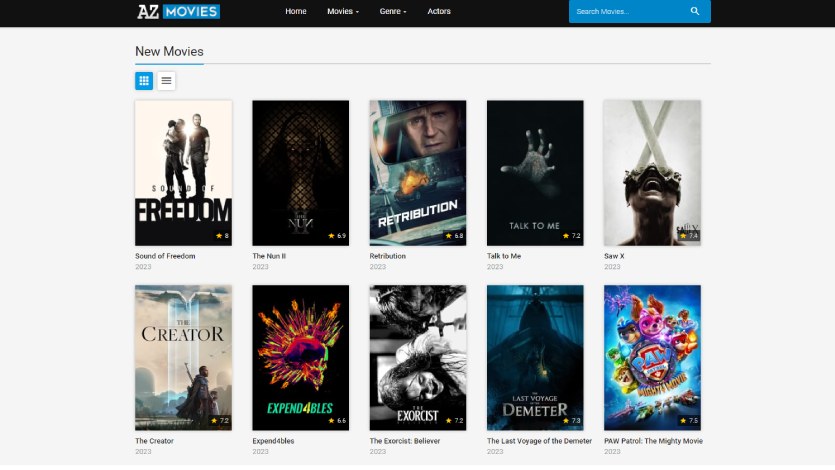Open the Talk to Me poster
This screenshot has height=470, width=835.
(x=535, y=173)
